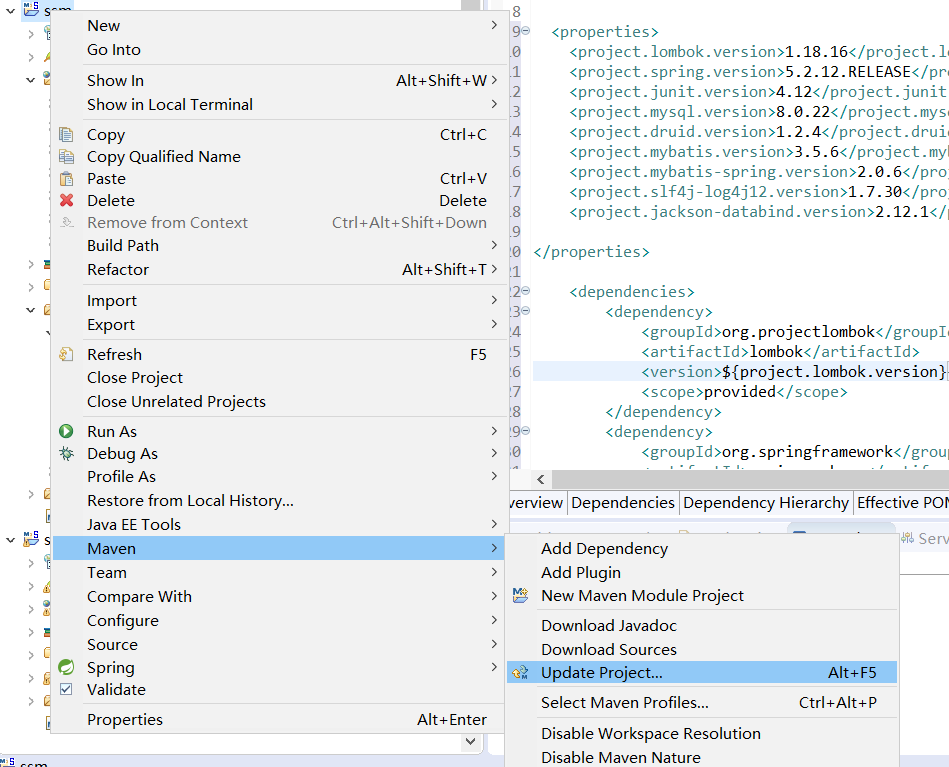The height and width of the screenshot is (767, 949).
Task: Open the Java EE Tools submenu
Action: point(278,524)
